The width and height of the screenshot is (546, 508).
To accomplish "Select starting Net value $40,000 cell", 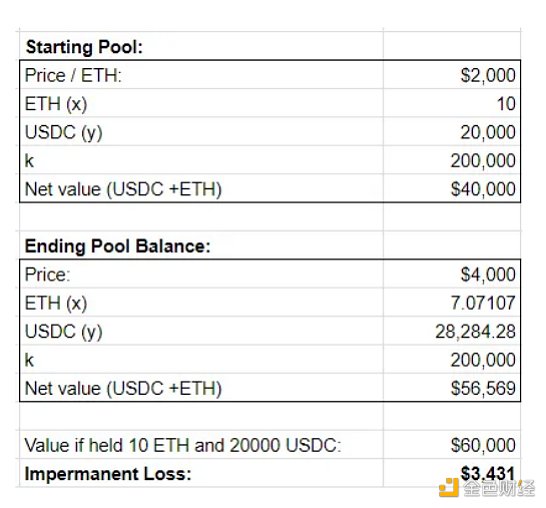I will [x=452, y=189].
